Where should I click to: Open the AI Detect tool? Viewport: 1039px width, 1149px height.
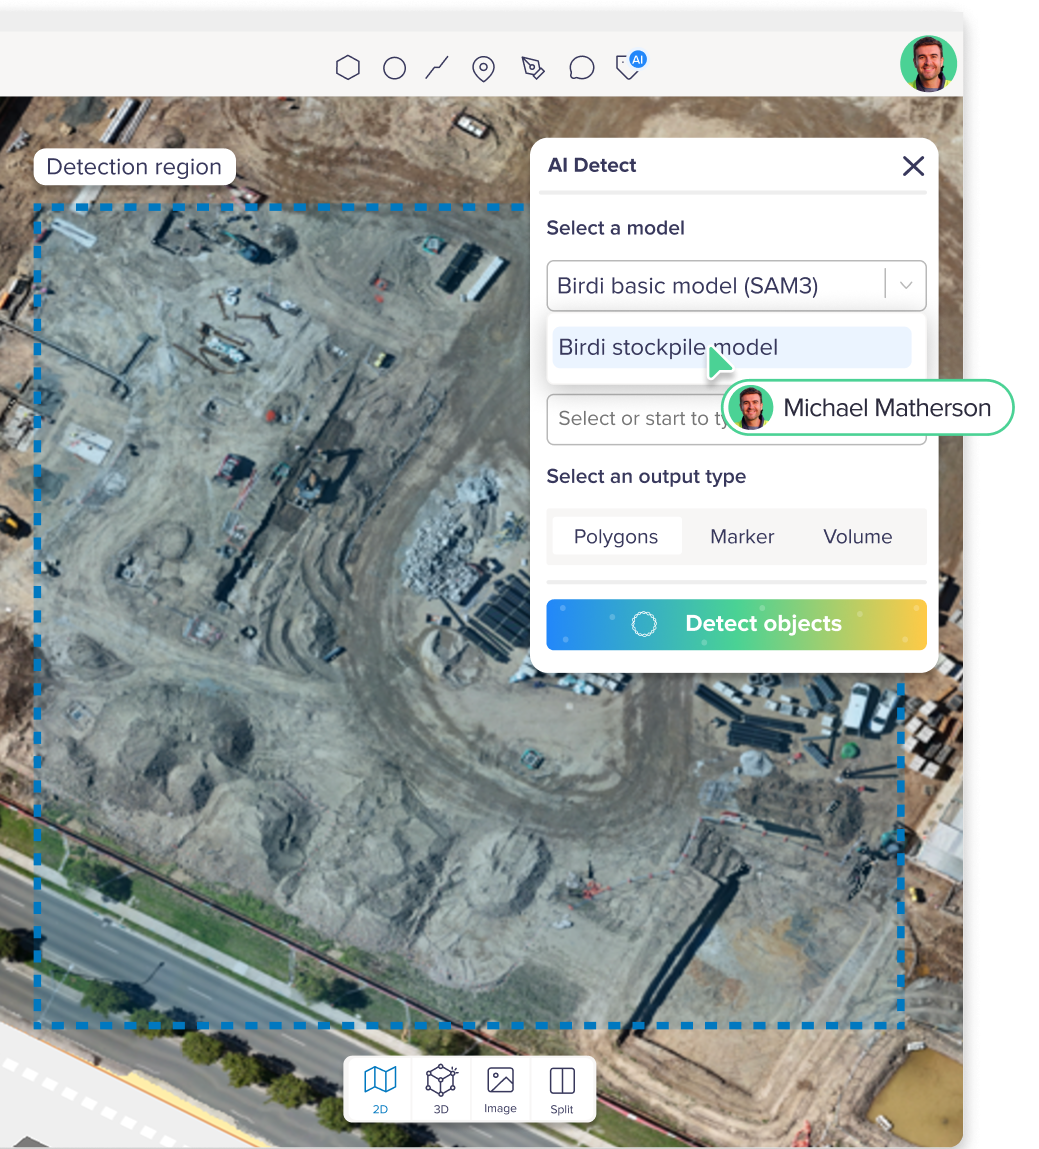point(628,67)
